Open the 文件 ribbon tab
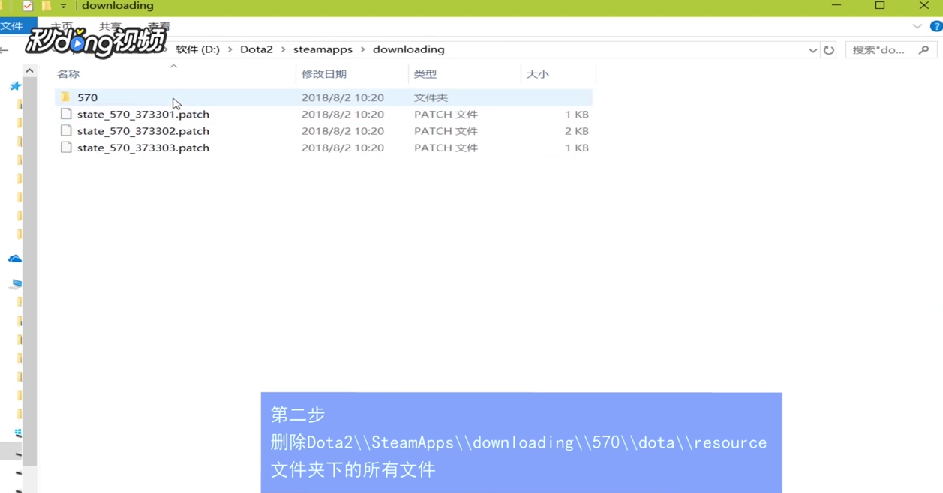The width and height of the screenshot is (943, 493). coord(14,26)
